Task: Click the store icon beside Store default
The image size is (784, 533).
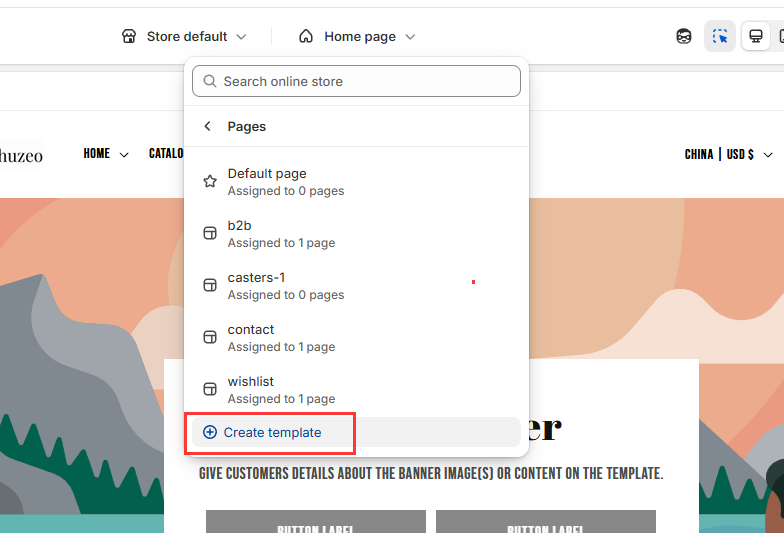Action: pos(129,37)
